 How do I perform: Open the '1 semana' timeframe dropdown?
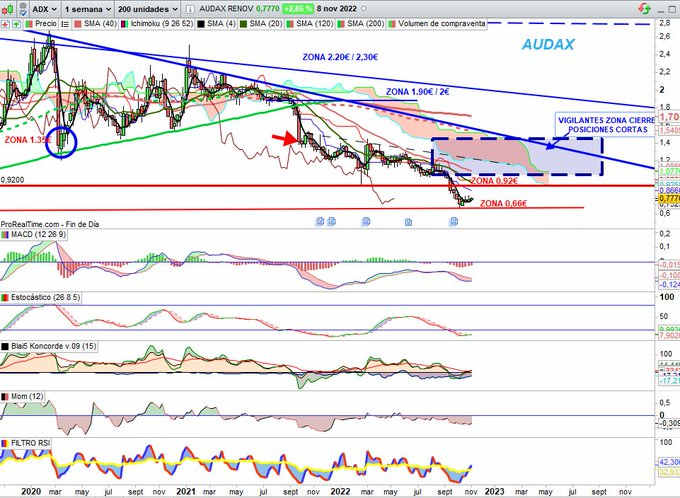88,9
